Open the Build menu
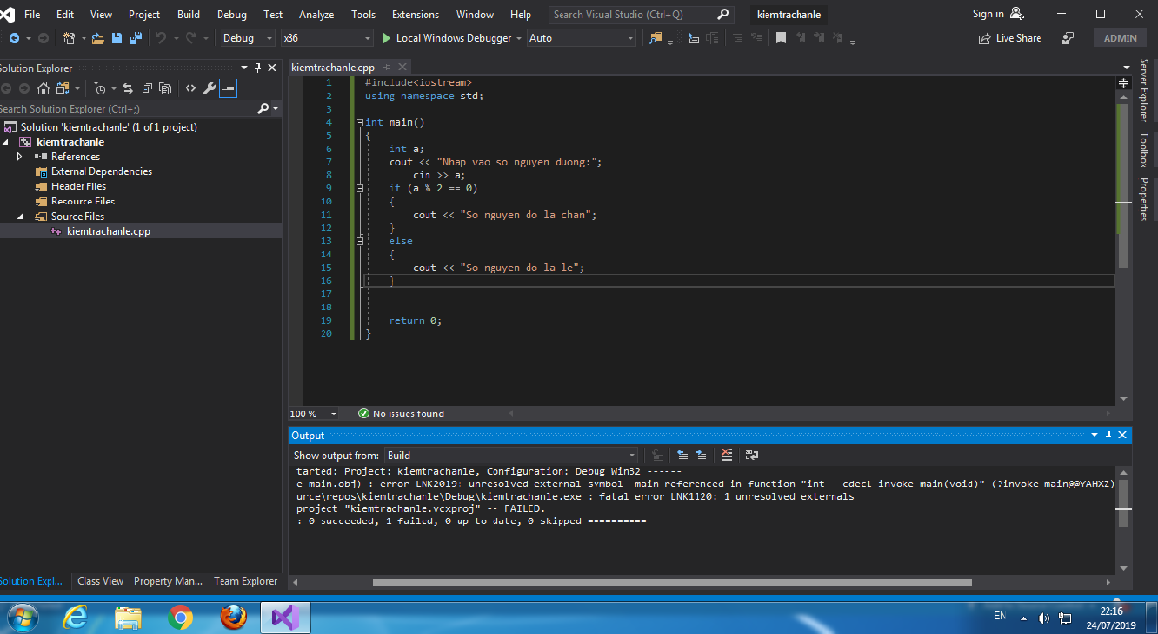The height and width of the screenshot is (634, 1158). tap(188, 14)
